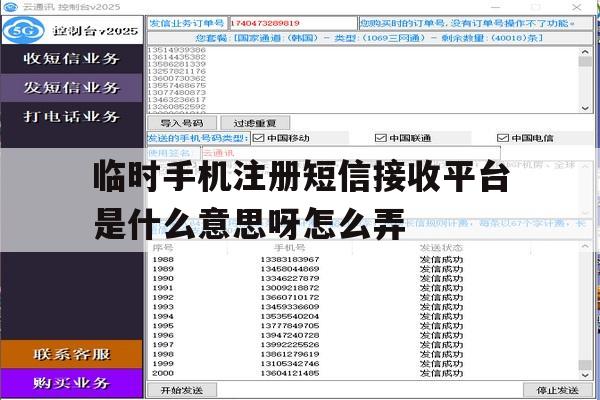600x400 pixels.
Task: Select 发短信业务 in the sidebar
Action: pos(72,88)
